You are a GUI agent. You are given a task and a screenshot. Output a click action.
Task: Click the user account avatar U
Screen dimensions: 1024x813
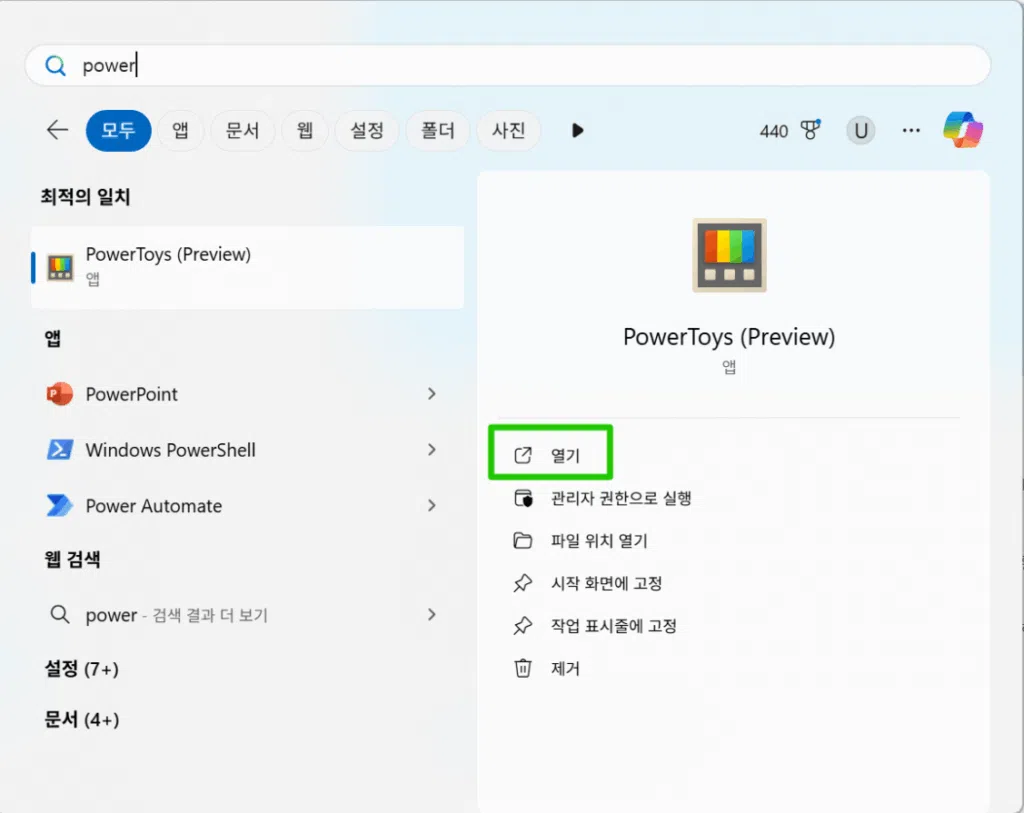(860, 130)
